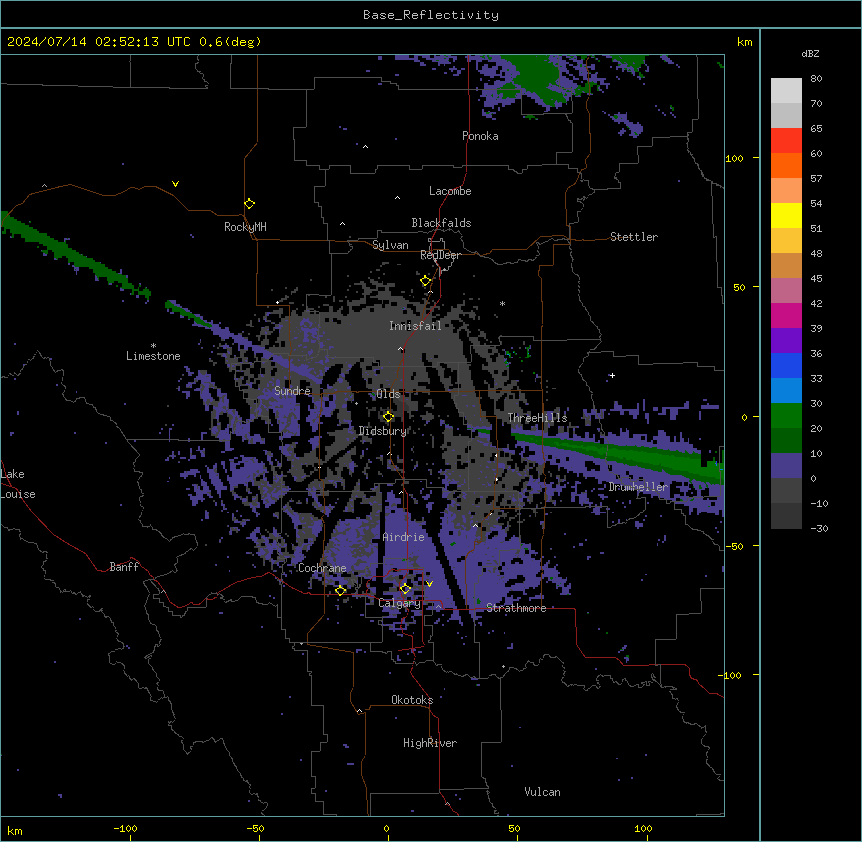
Task: Click the dBZ legend heading
Action: 810,53
